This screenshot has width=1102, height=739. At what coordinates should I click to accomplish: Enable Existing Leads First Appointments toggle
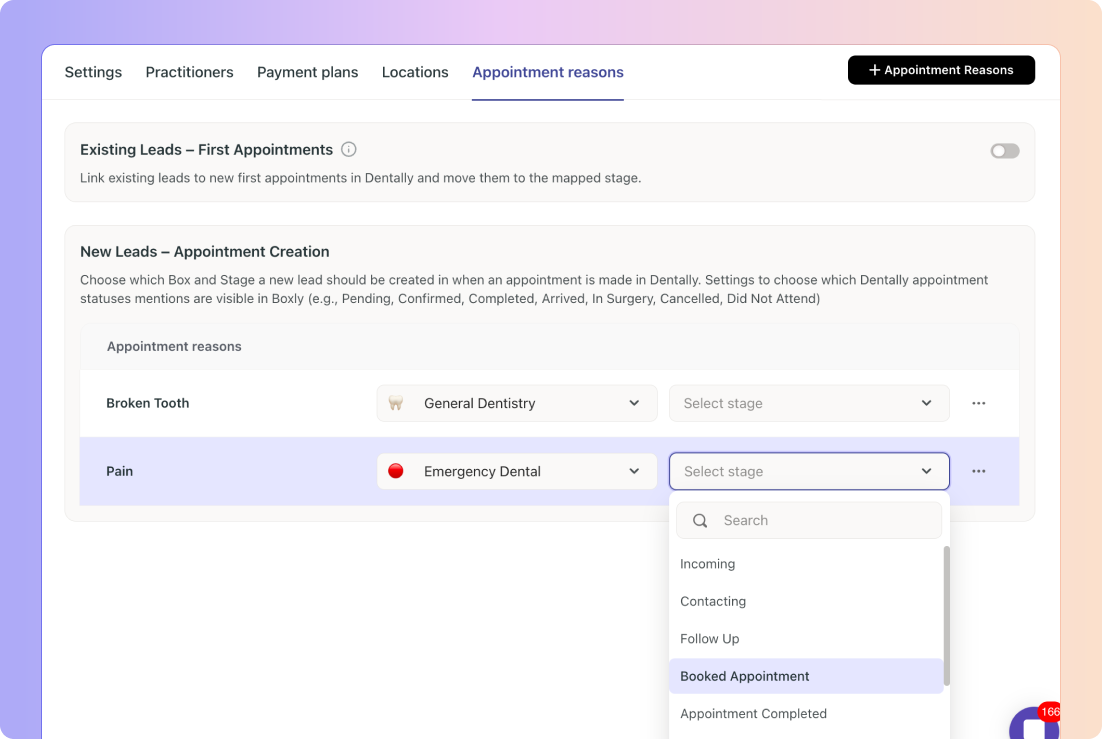pyautogui.click(x=1004, y=151)
